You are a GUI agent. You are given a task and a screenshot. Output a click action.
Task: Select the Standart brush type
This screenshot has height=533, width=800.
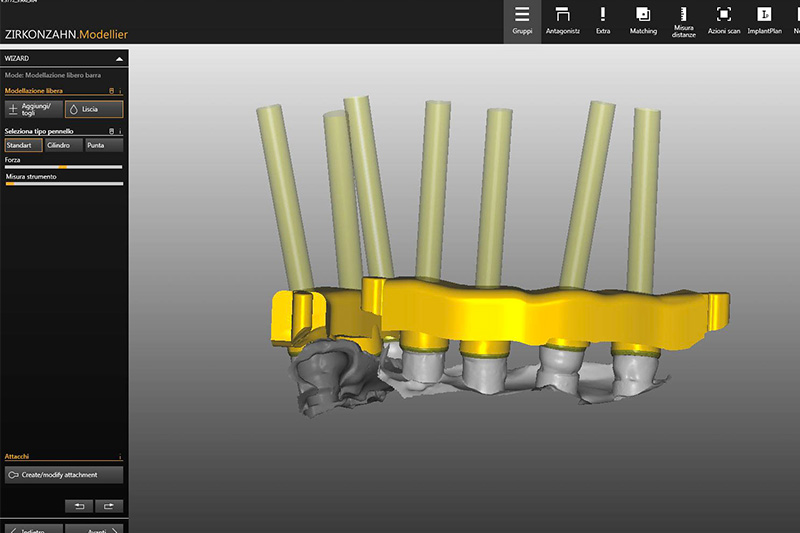tap(24, 146)
